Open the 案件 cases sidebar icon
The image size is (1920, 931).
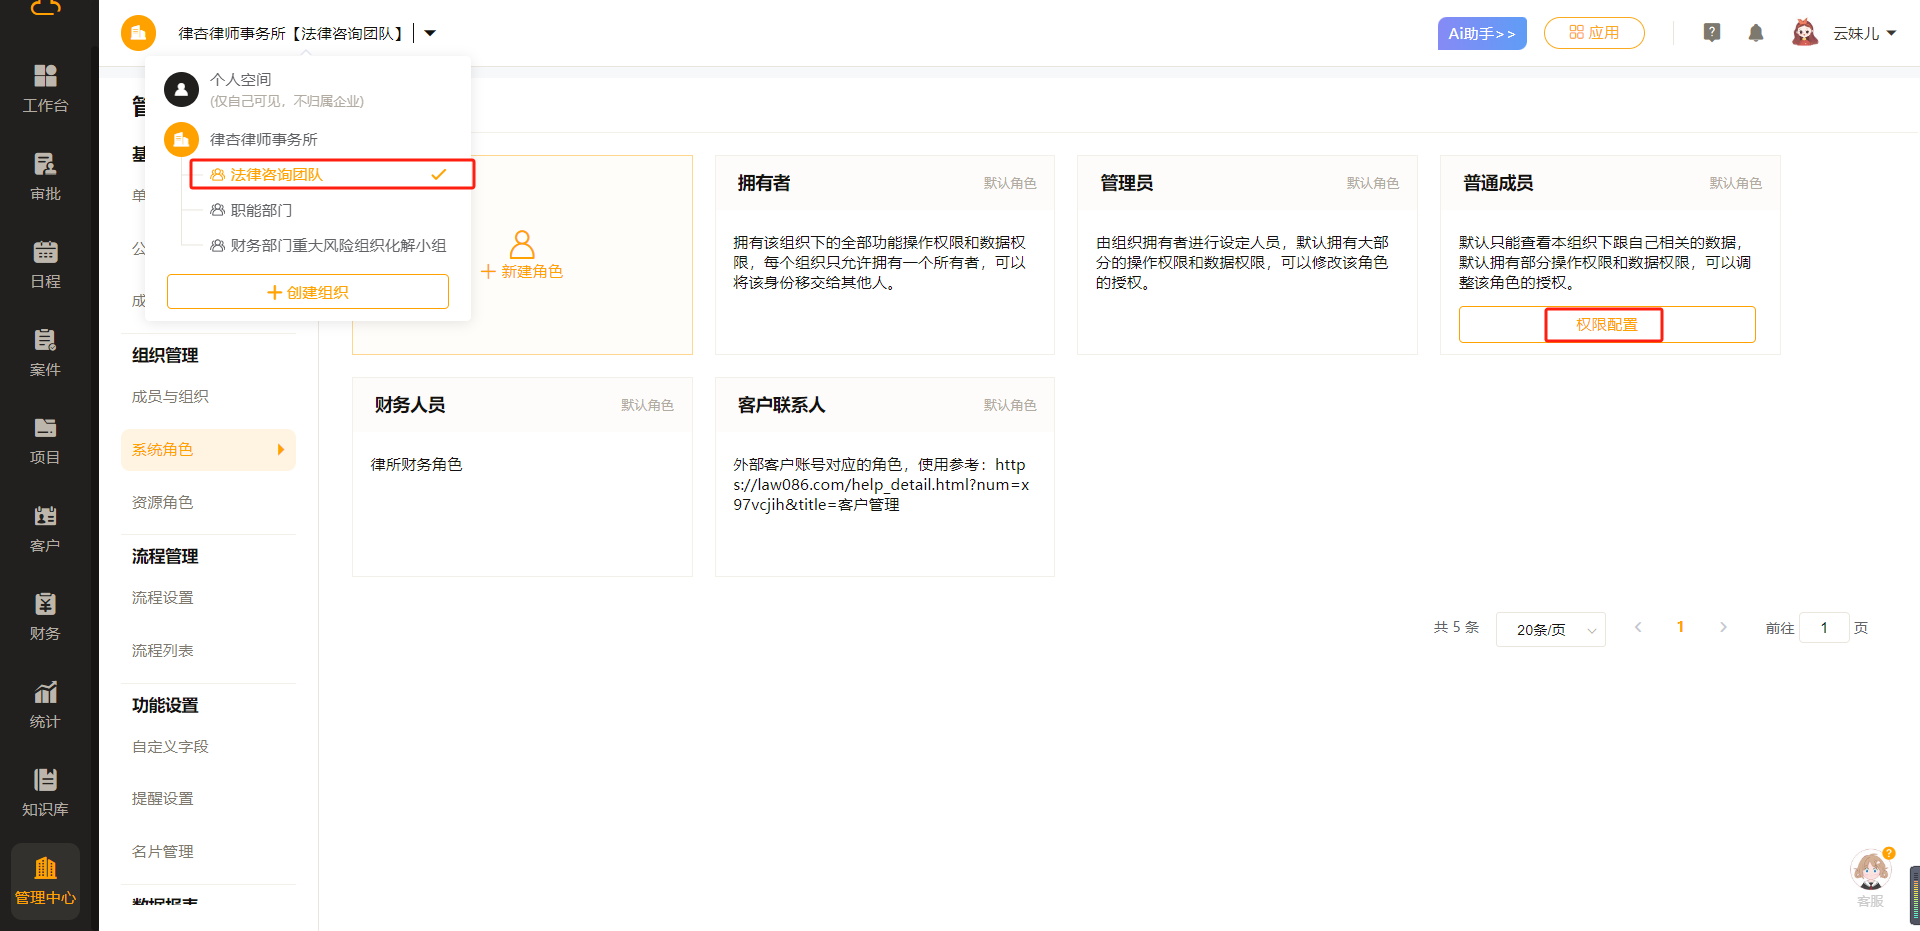point(45,352)
